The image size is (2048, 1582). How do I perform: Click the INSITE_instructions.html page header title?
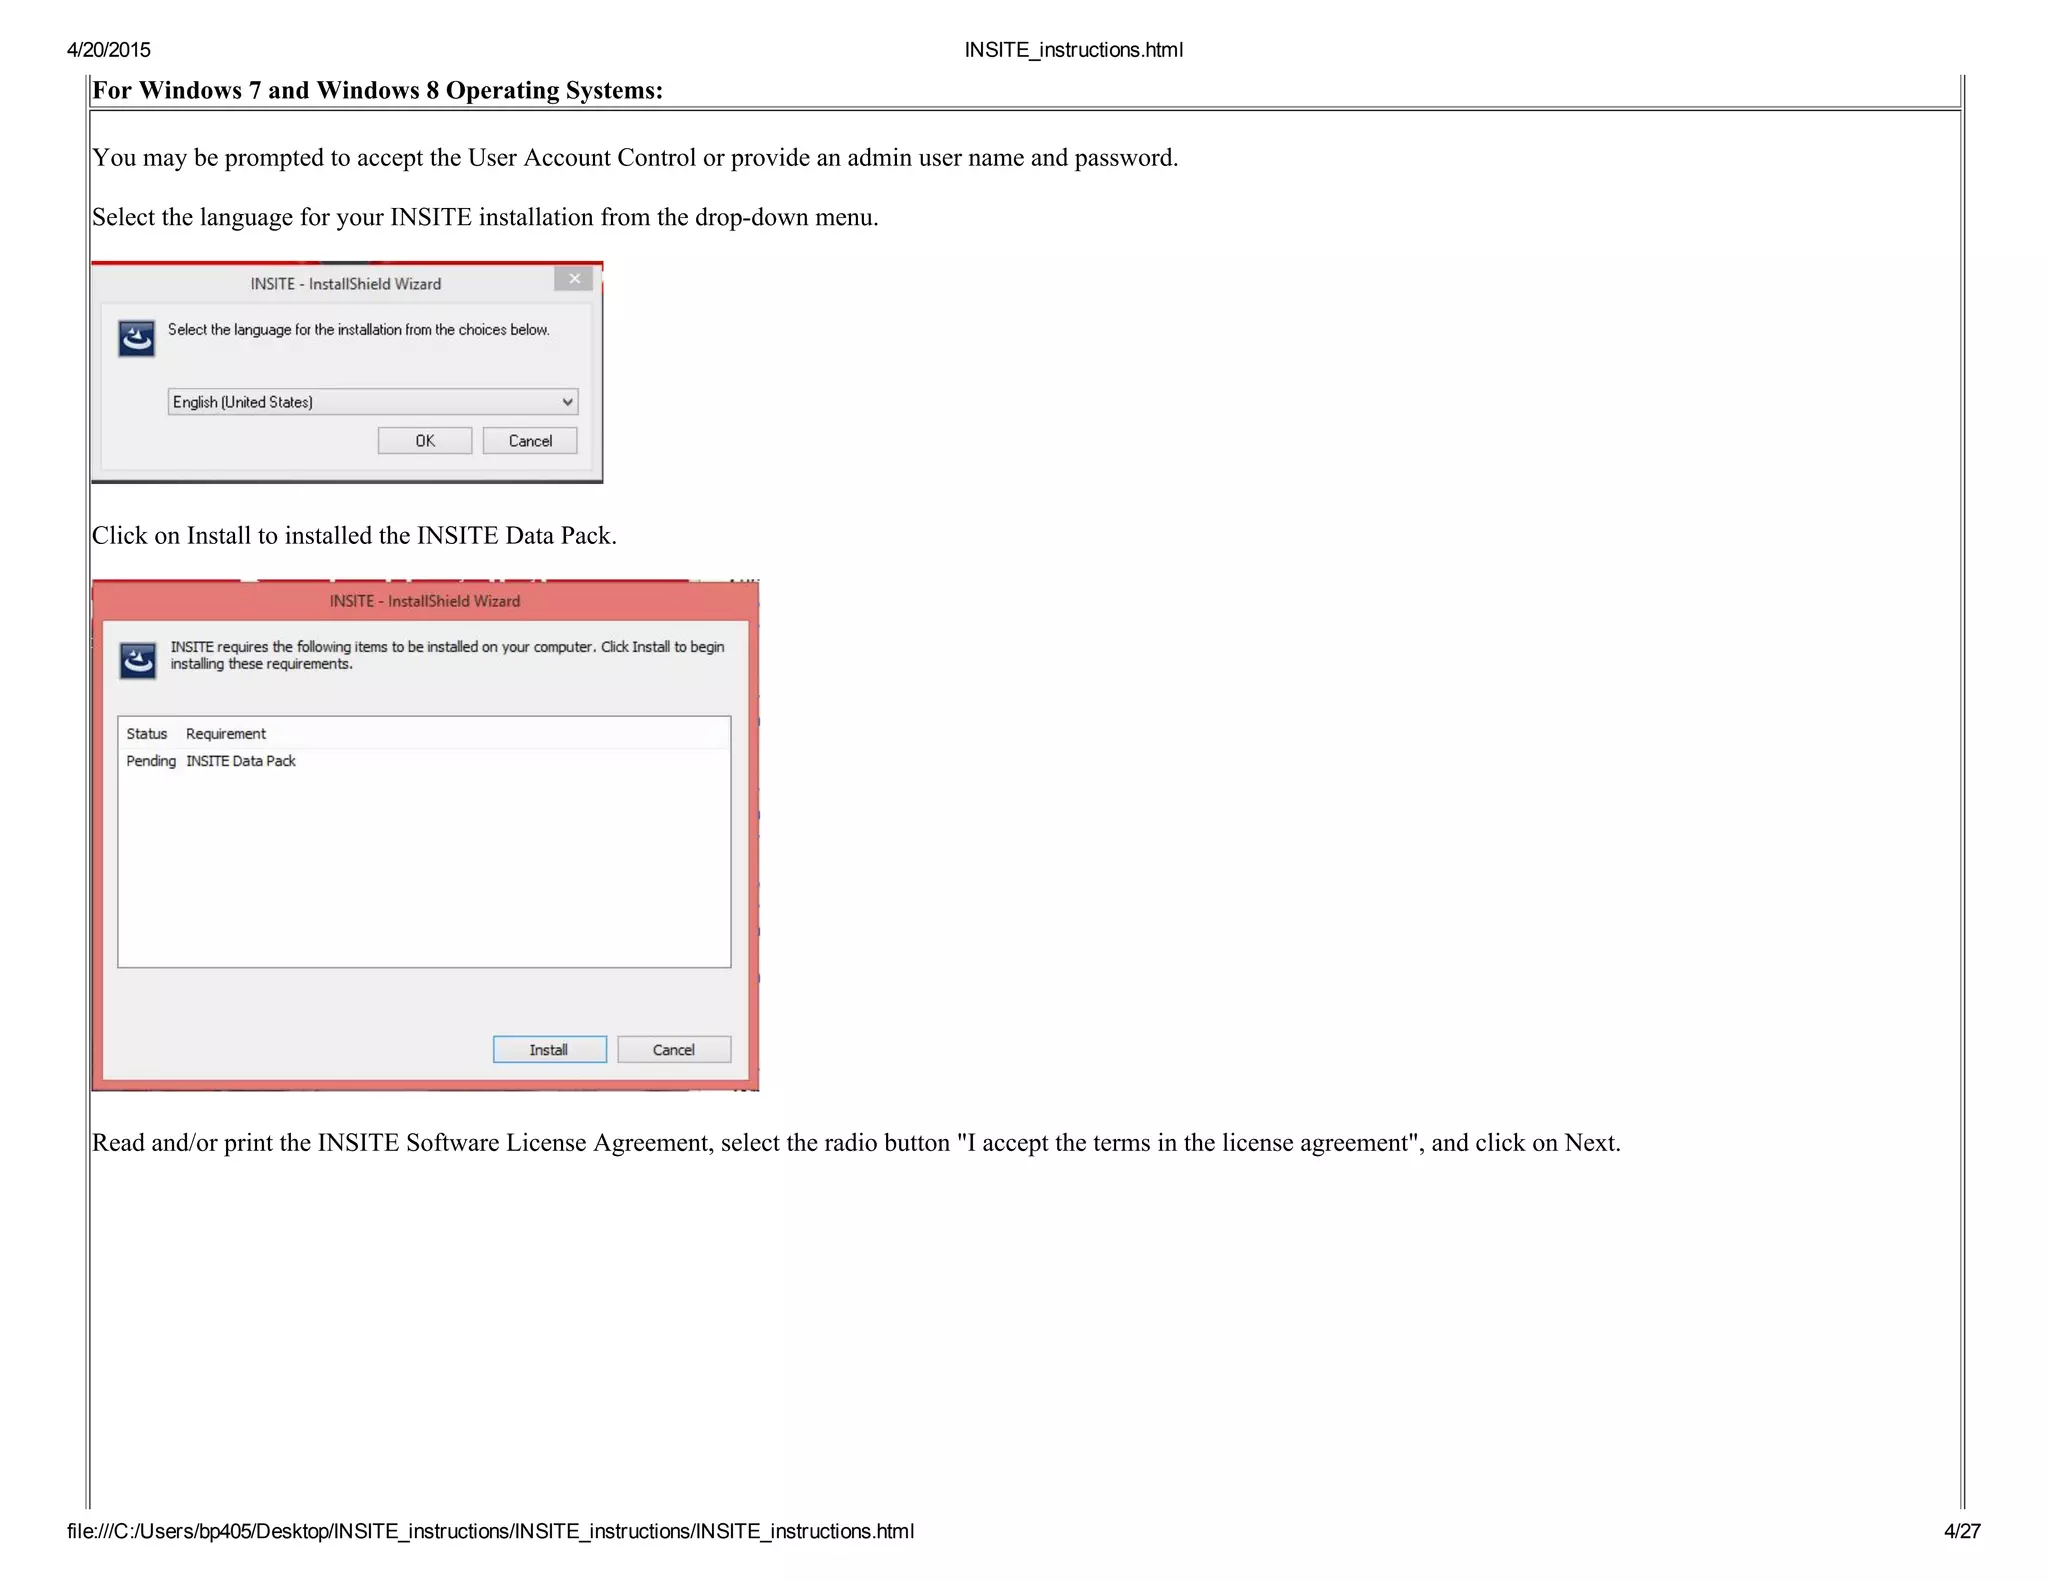(1073, 50)
